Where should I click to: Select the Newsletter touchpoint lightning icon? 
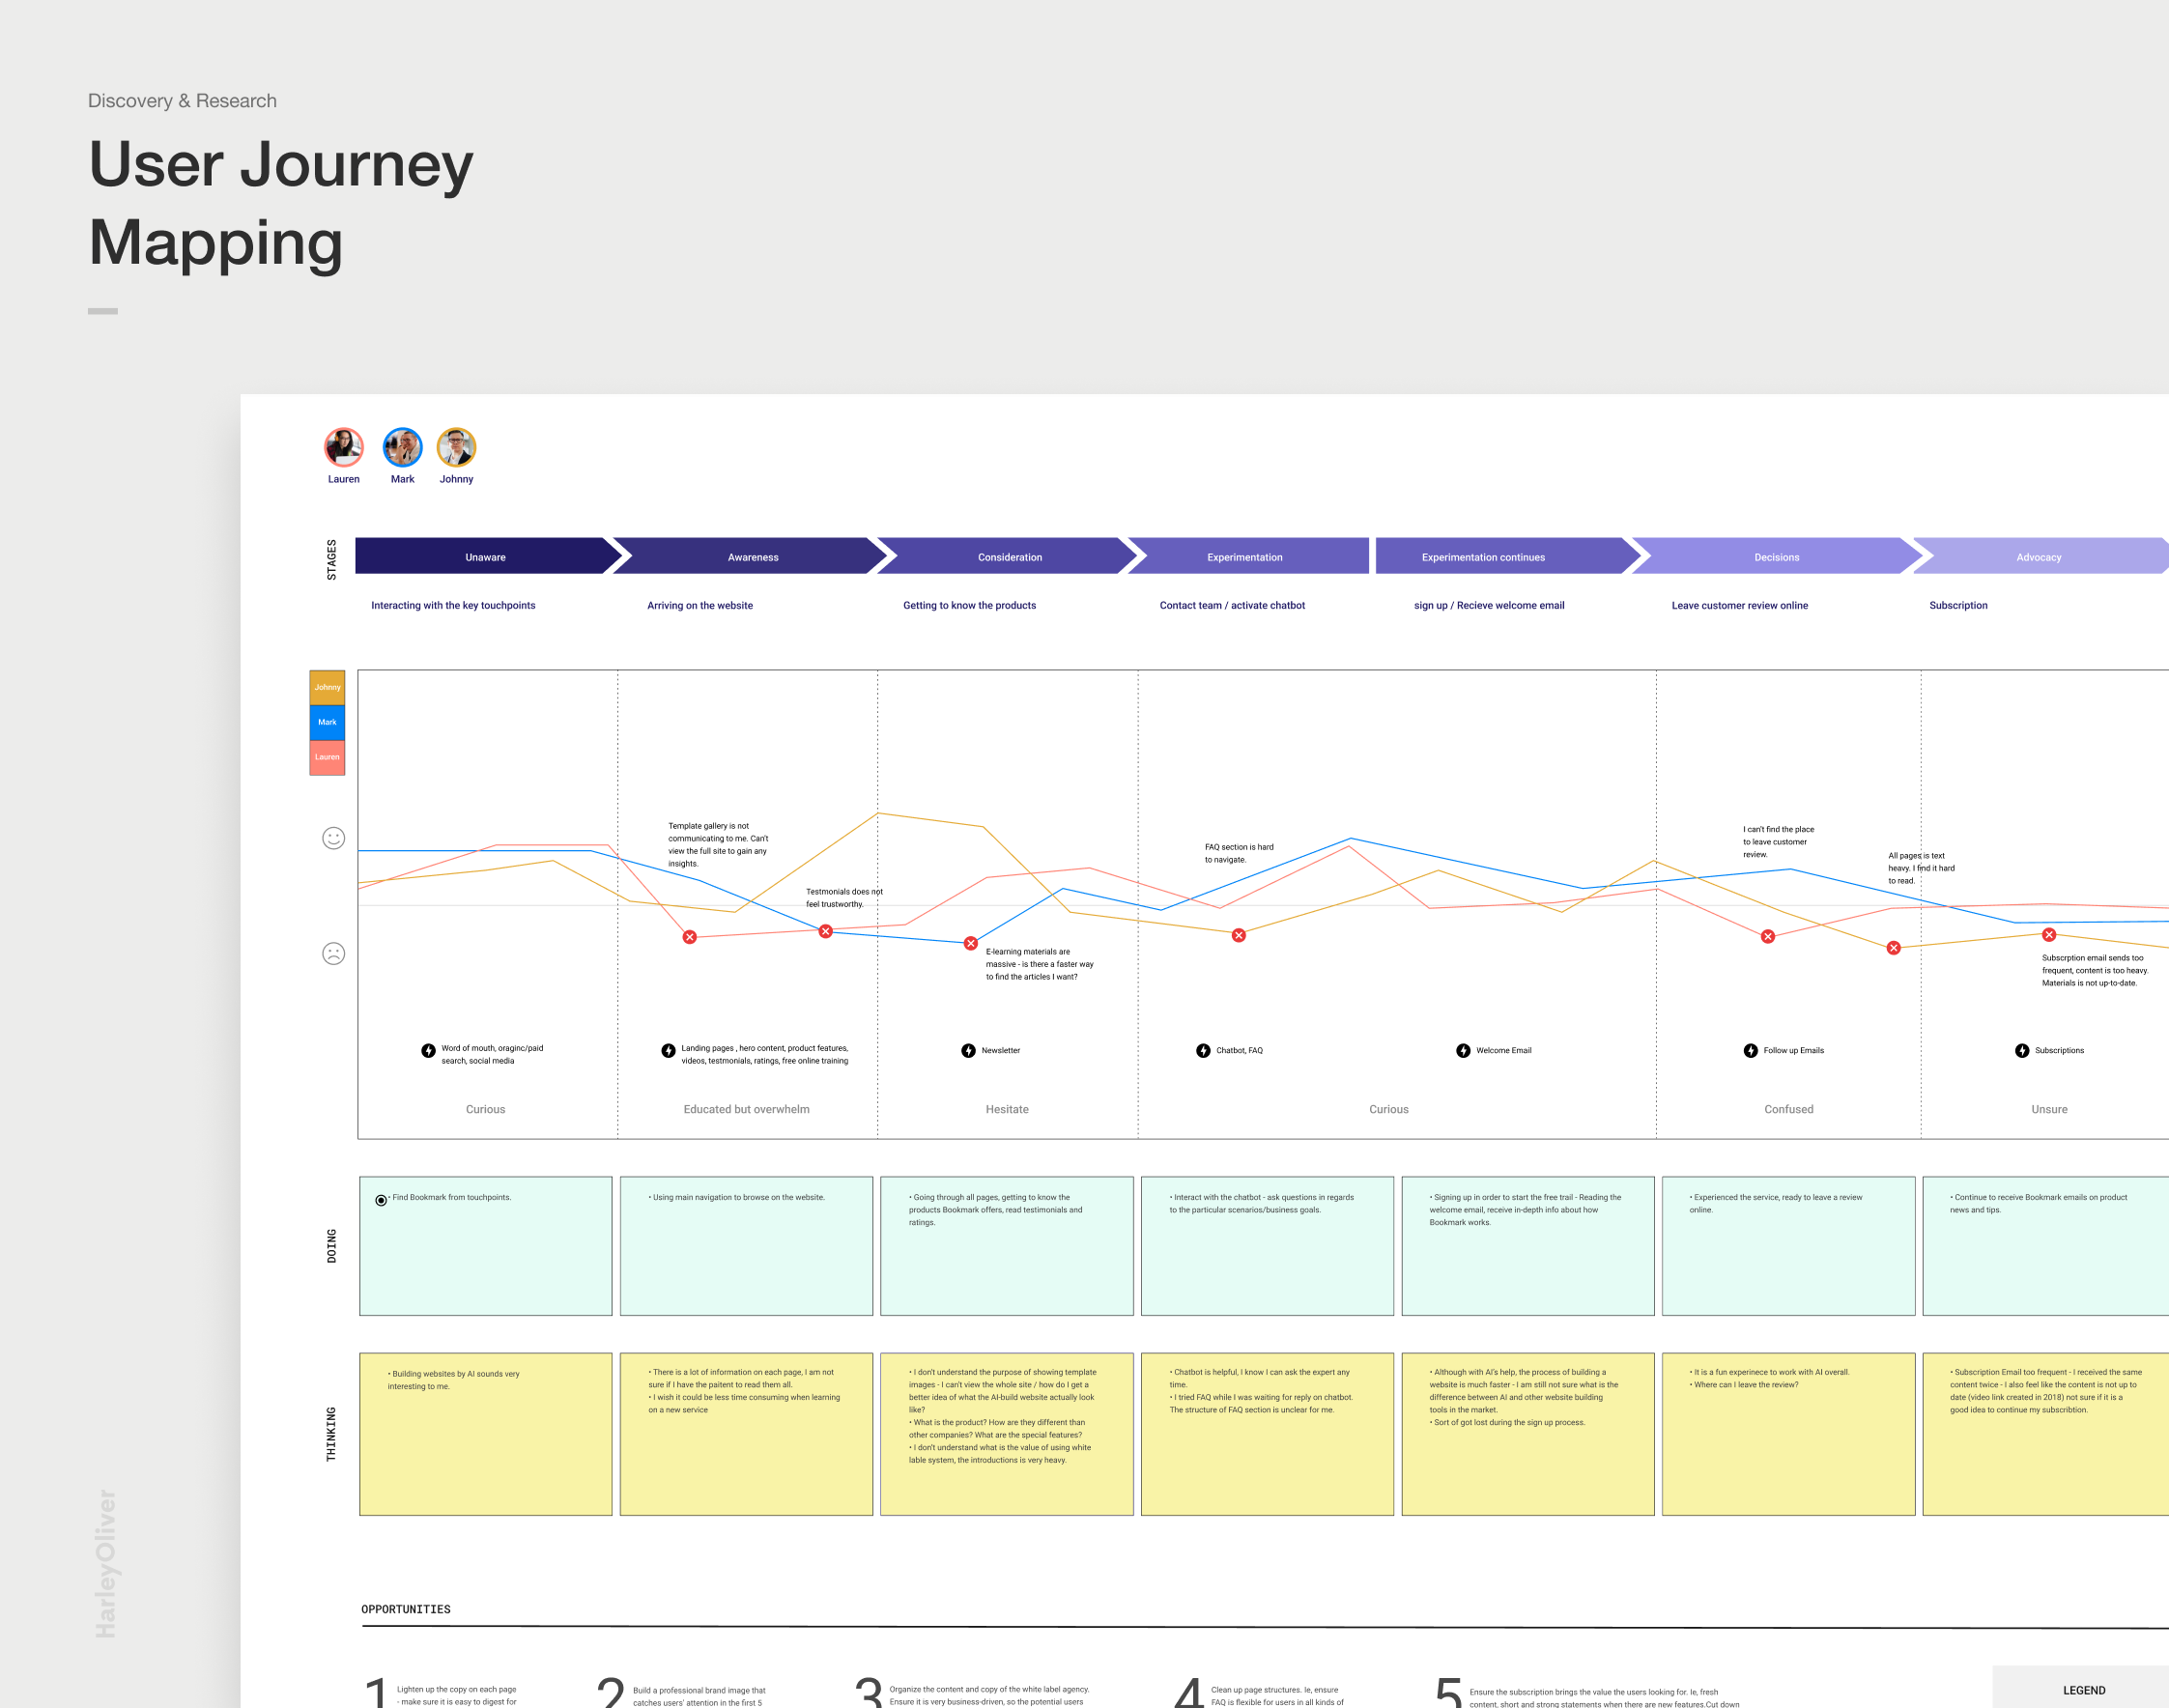pyautogui.click(x=967, y=1051)
